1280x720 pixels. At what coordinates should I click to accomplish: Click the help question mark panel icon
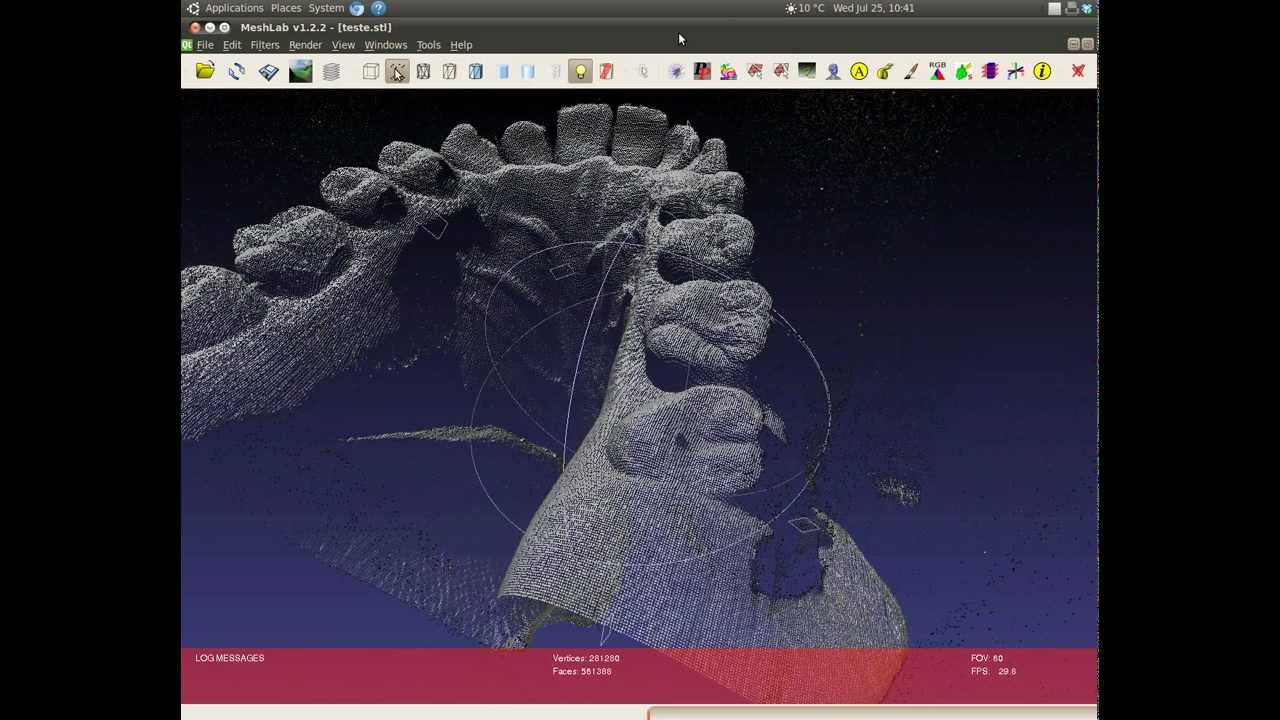(x=379, y=8)
